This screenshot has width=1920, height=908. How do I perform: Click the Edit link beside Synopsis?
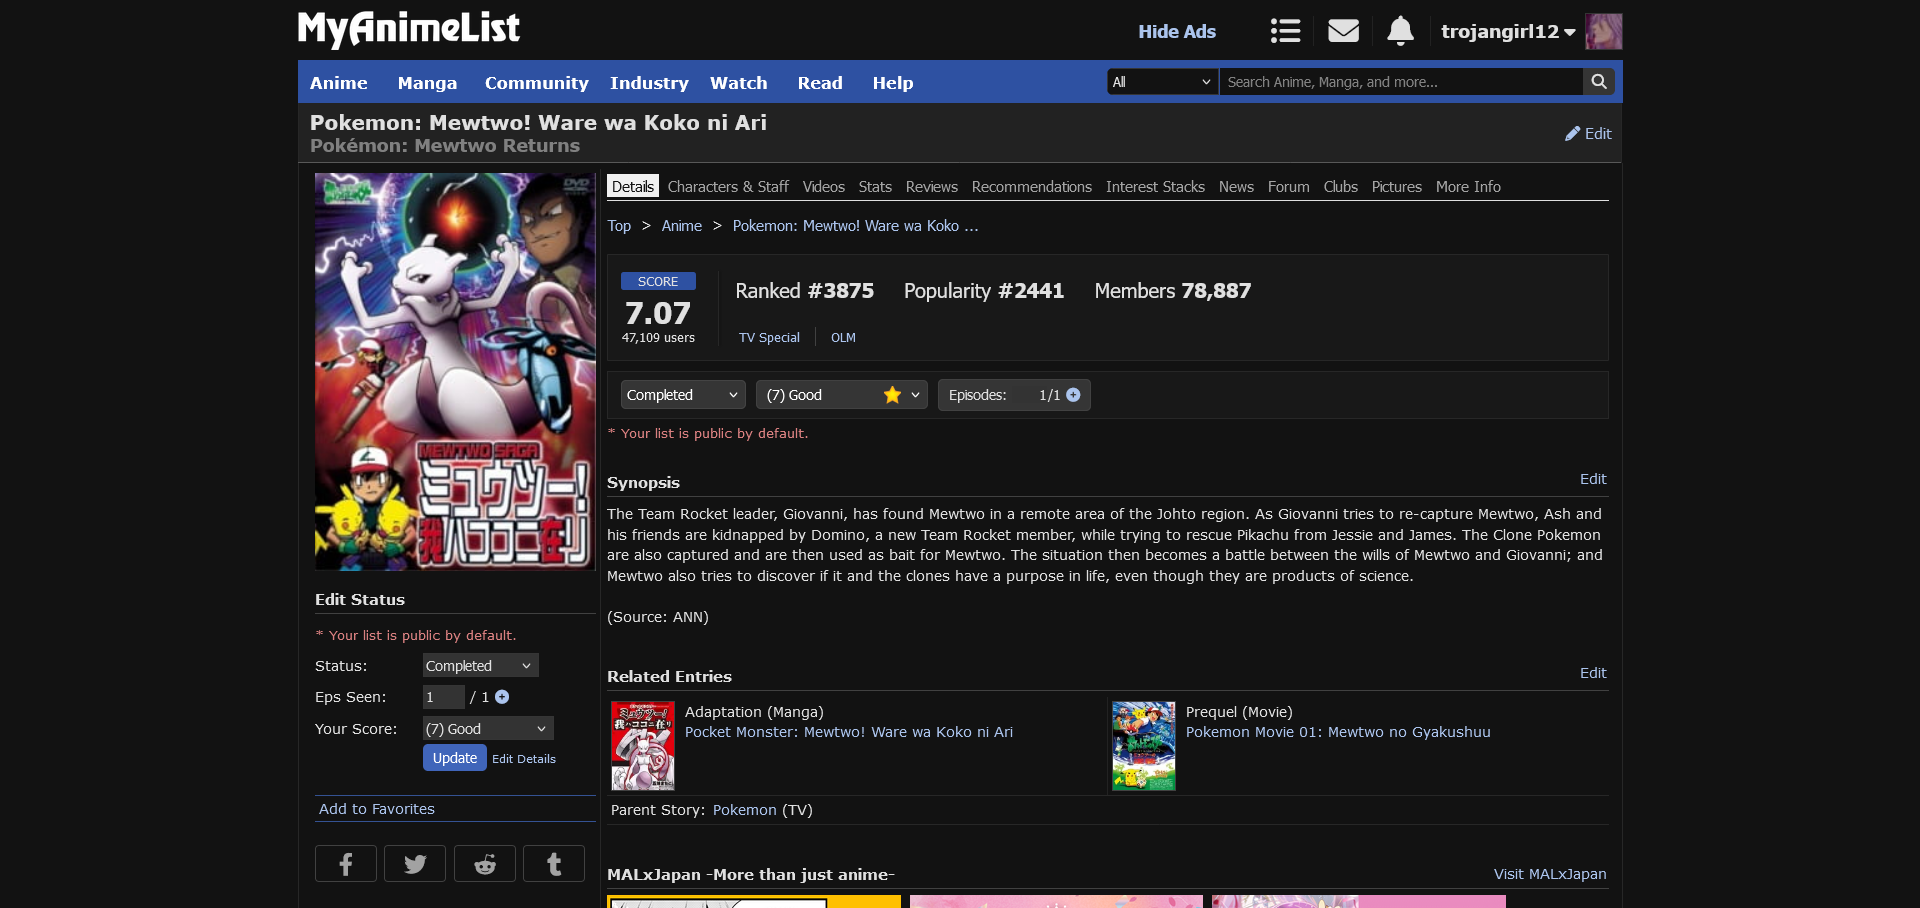point(1593,479)
